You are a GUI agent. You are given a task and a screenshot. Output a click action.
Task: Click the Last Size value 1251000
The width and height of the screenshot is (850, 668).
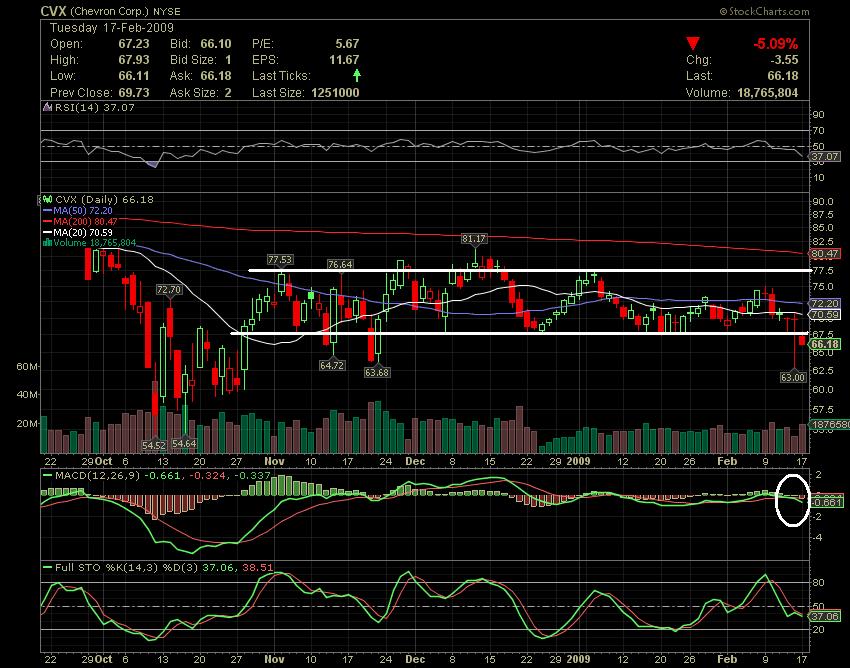point(335,92)
